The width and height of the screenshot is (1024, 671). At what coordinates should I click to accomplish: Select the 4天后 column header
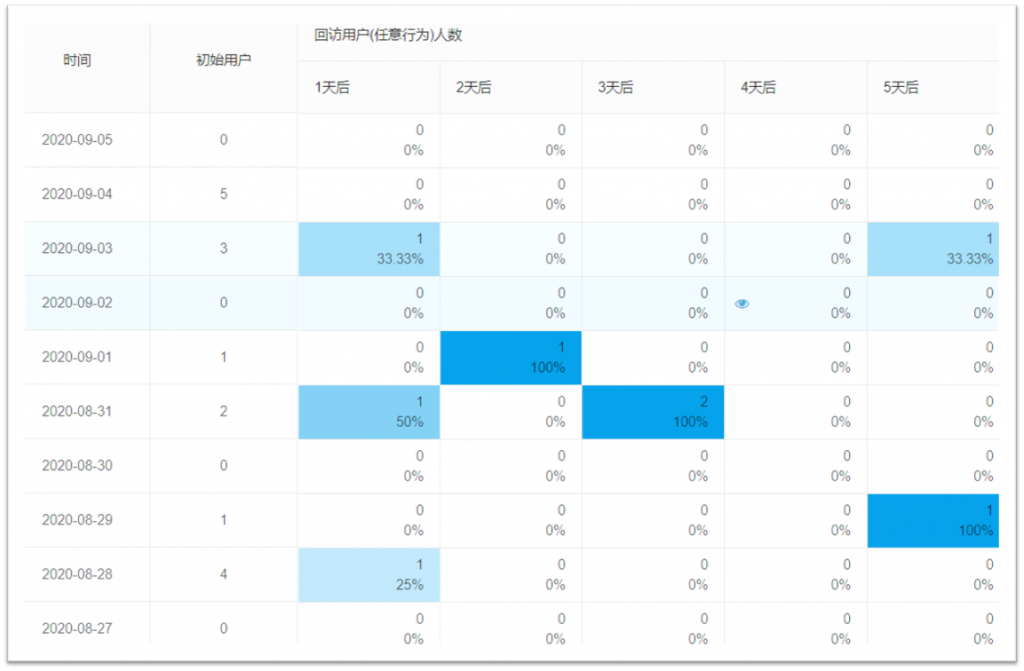pos(758,87)
